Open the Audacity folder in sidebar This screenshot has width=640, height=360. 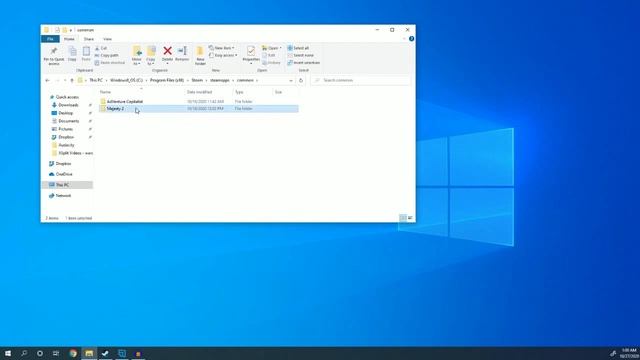click(66, 145)
